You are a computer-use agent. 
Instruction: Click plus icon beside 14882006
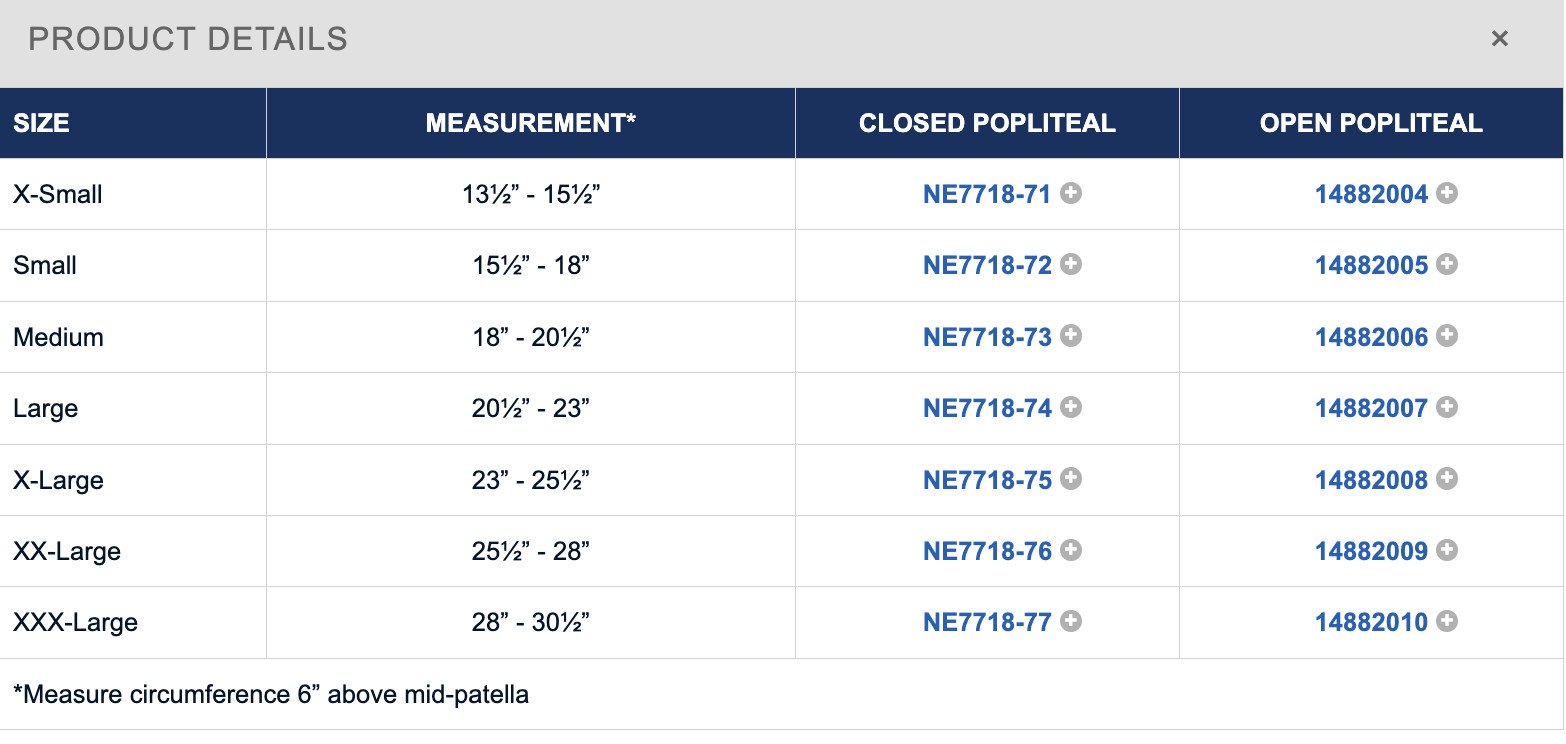1447,336
